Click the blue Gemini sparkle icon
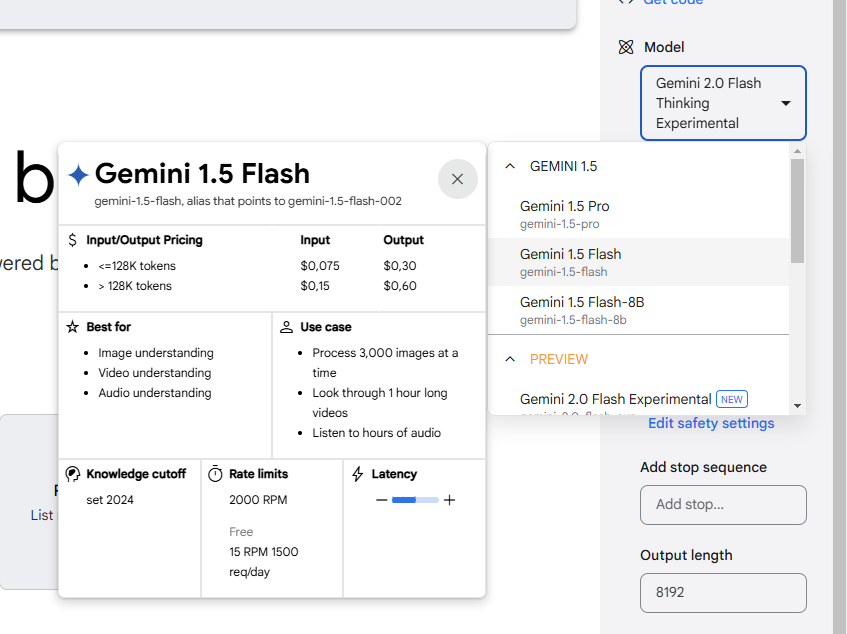Screen dimensions: 847x634 coord(78,175)
